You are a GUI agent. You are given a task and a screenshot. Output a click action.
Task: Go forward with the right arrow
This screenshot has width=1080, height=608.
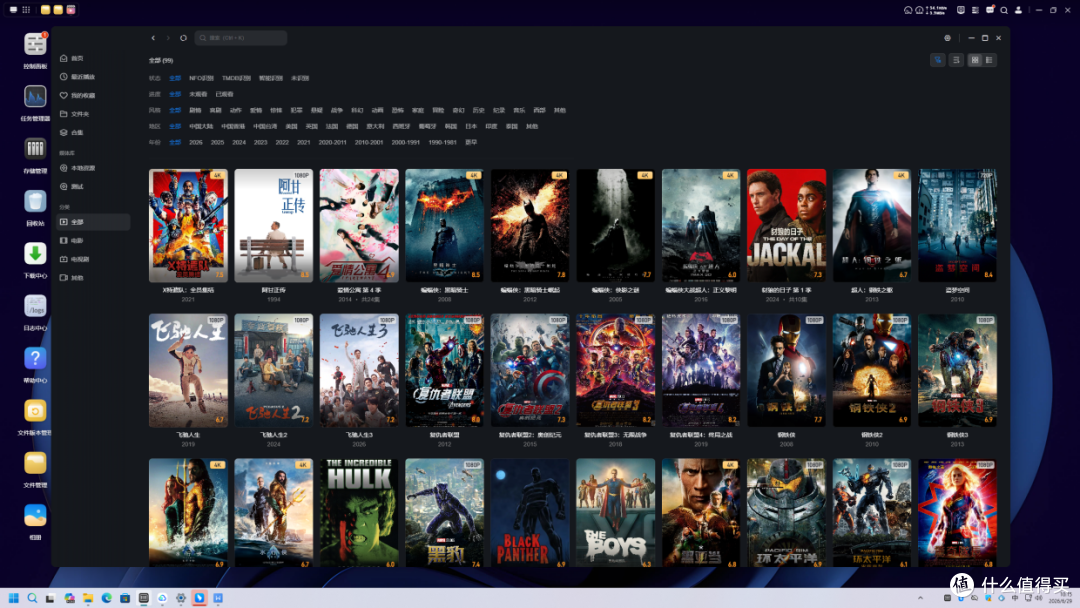[x=167, y=38]
